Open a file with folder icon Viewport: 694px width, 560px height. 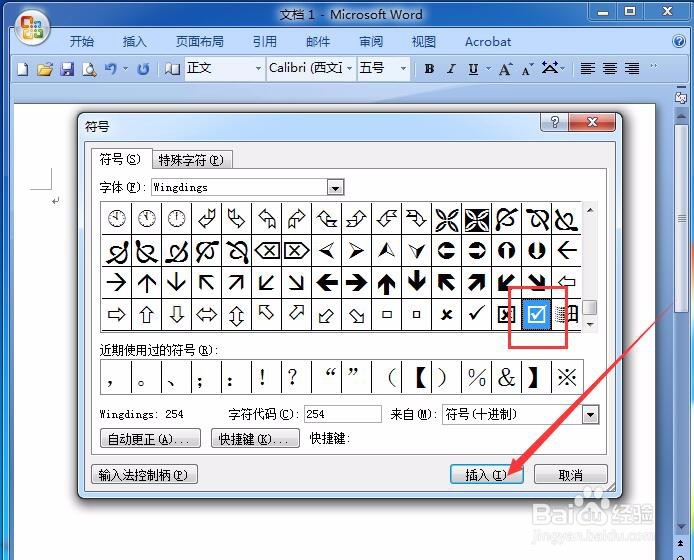click(45, 69)
